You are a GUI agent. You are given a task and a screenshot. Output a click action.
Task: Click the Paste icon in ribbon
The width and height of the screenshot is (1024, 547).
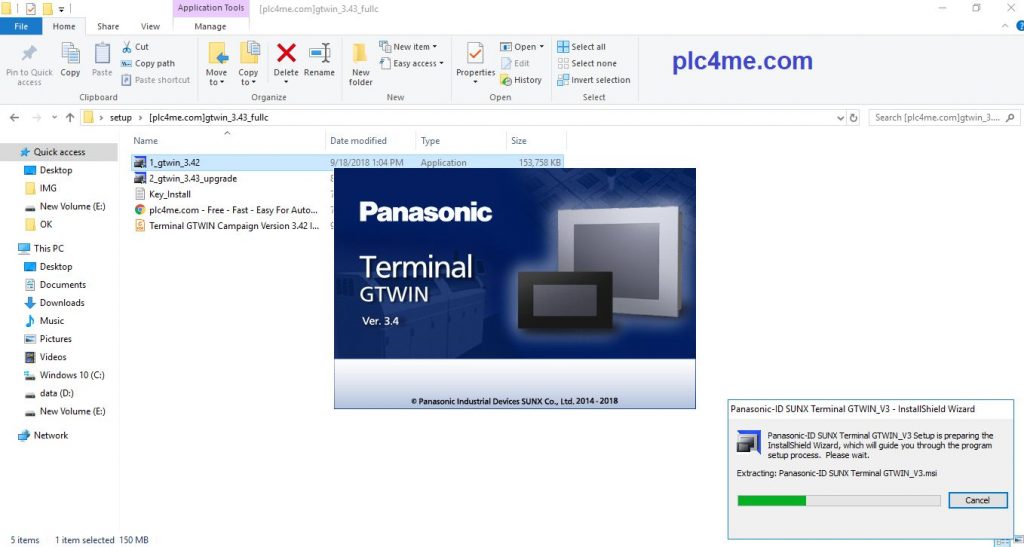coord(102,54)
